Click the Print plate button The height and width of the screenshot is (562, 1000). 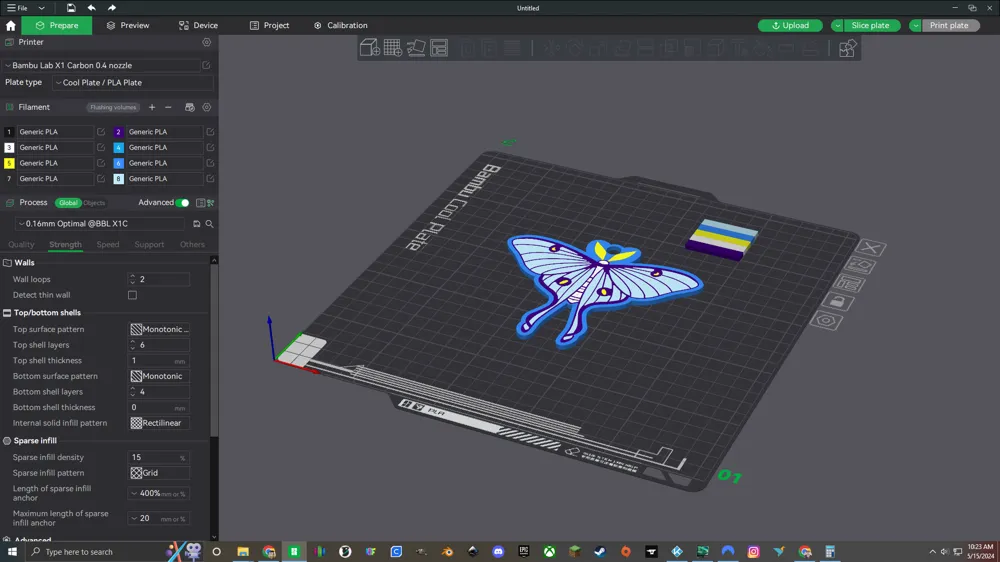coord(949,26)
